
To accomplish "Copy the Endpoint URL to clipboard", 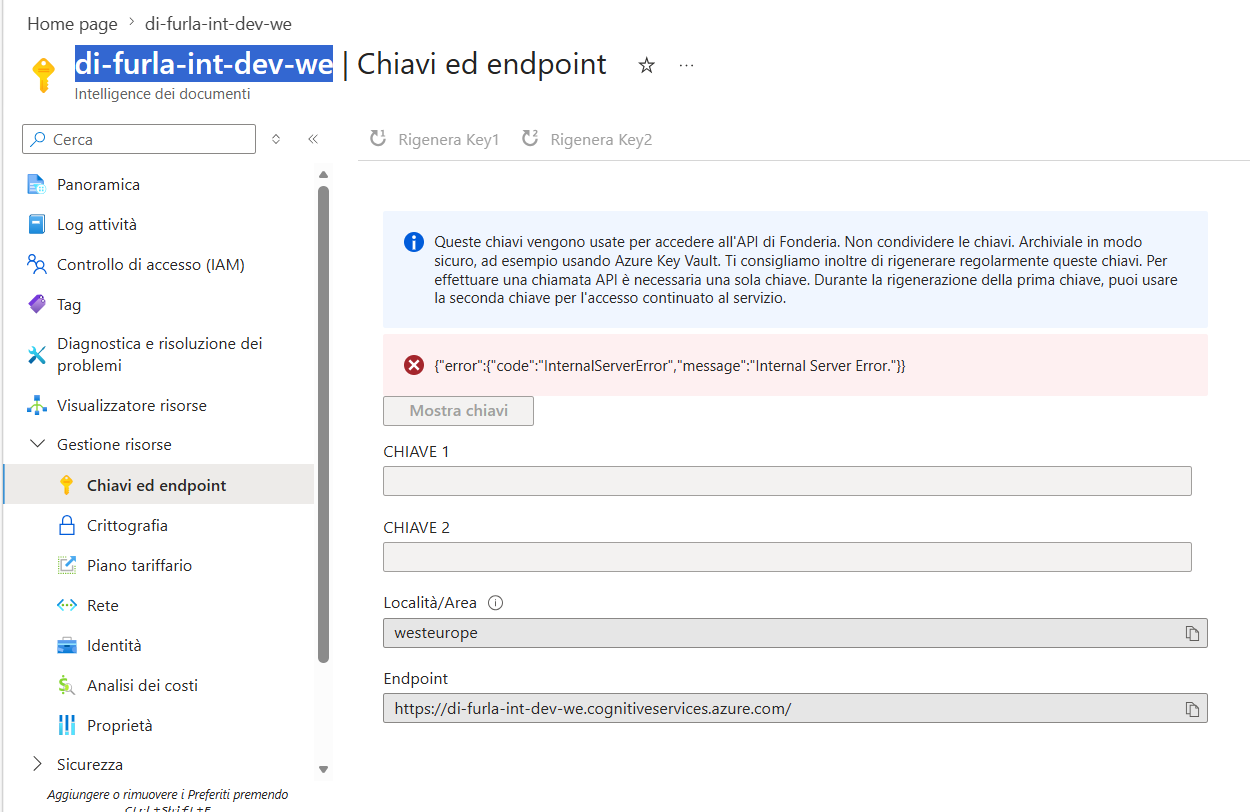I will (x=1192, y=709).
